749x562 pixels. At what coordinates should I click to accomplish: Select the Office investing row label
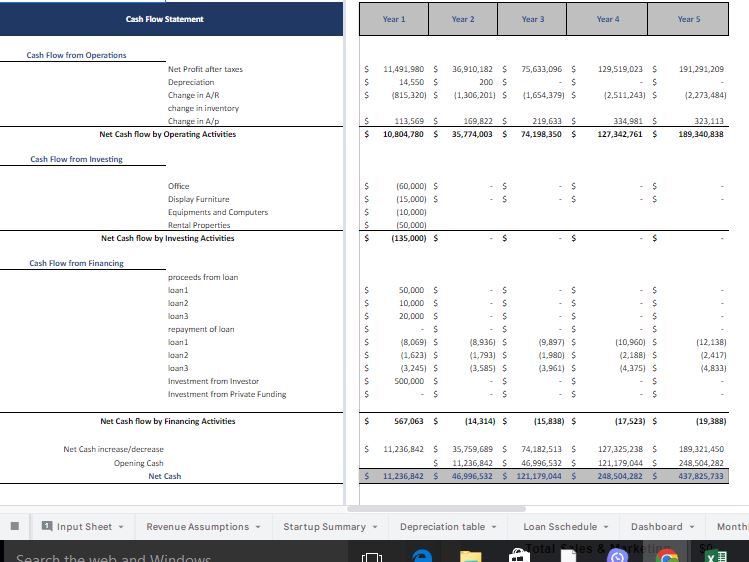point(179,186)
